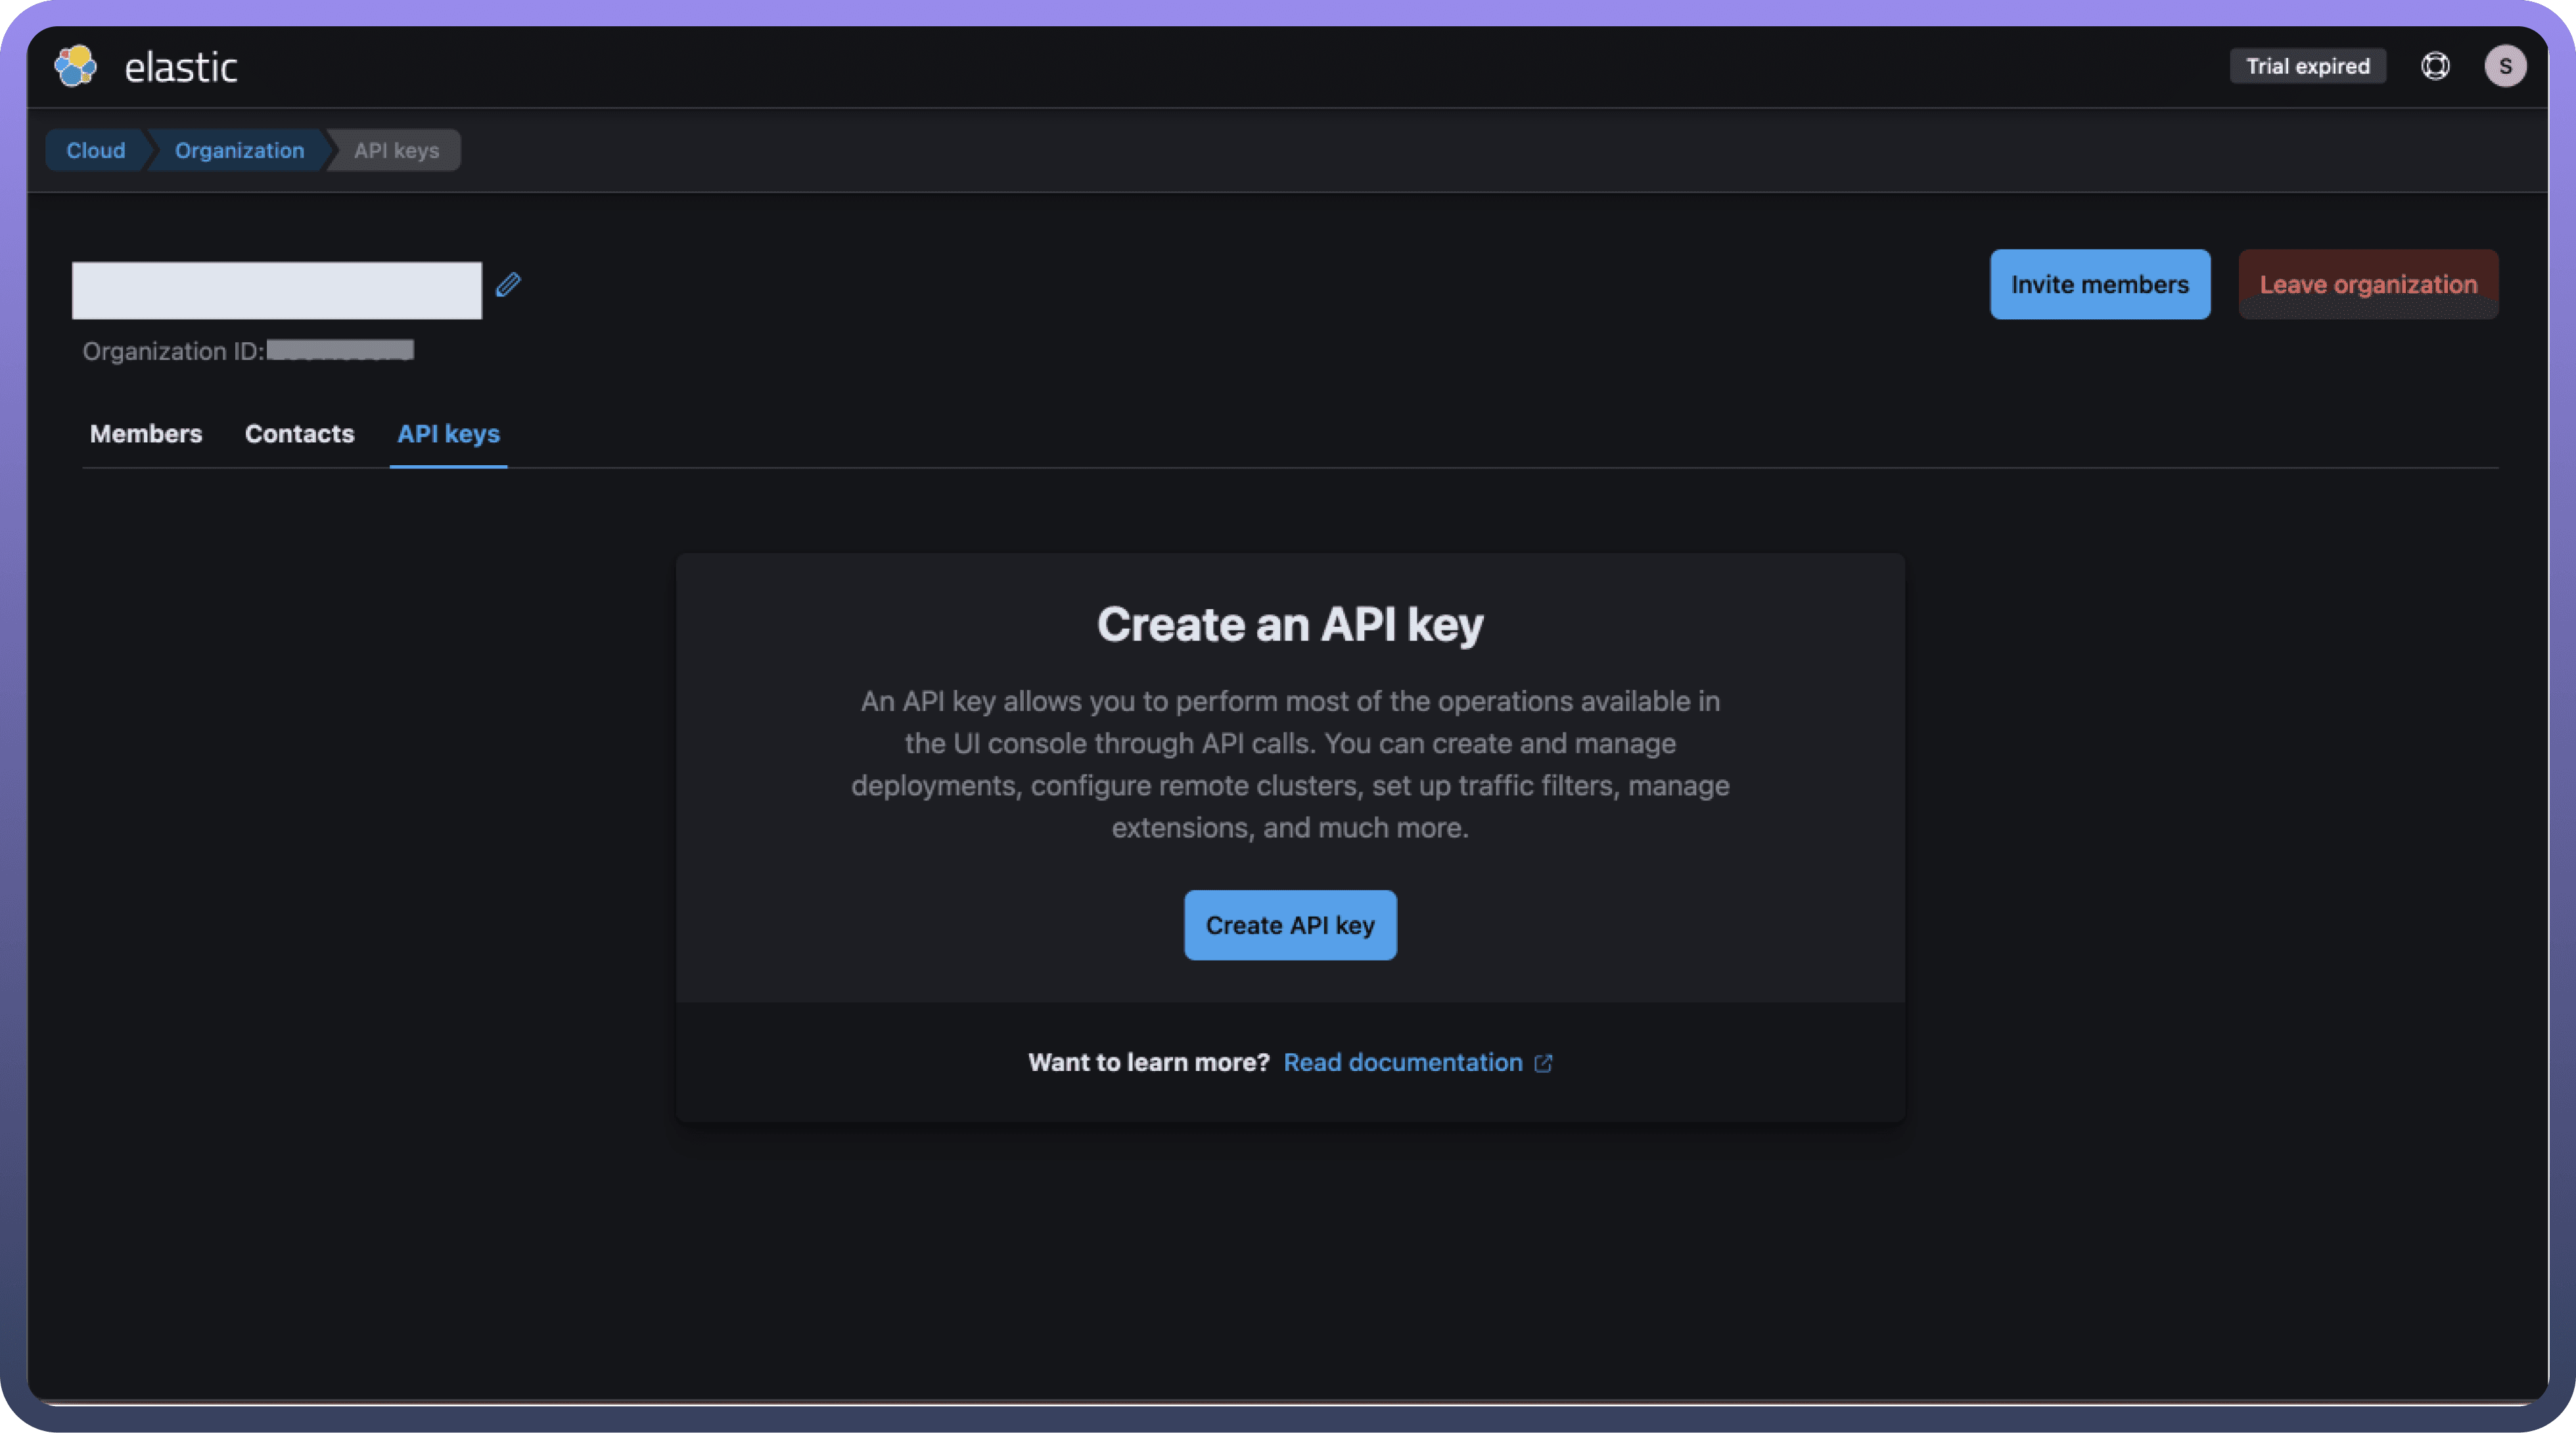This screenshot has height=1433, width=2576.
Task: Go to the Cloud breadcrumb
Action: point(96,150)
